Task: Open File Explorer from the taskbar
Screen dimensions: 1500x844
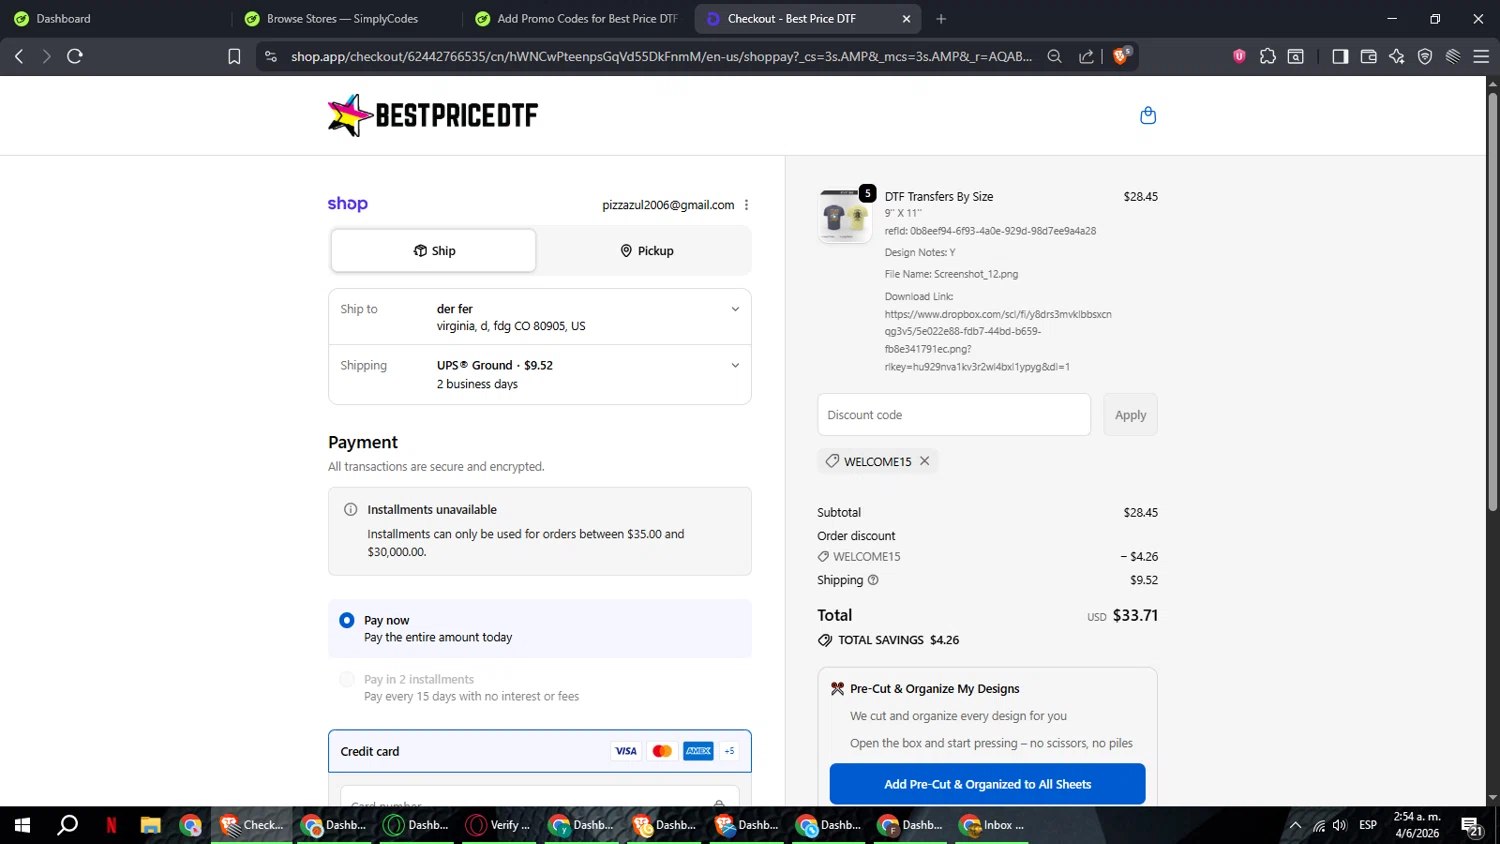Action: pos(150,825)
